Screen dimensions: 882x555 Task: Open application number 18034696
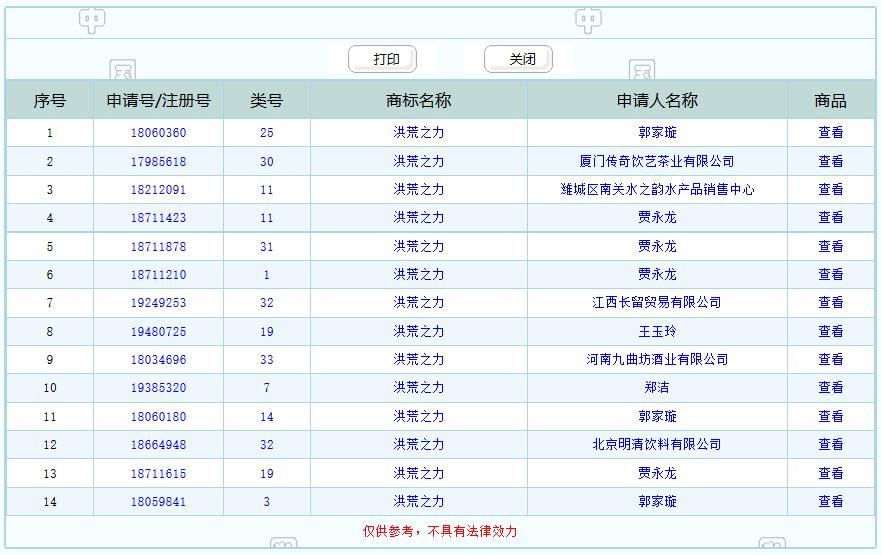click(158, 359)
